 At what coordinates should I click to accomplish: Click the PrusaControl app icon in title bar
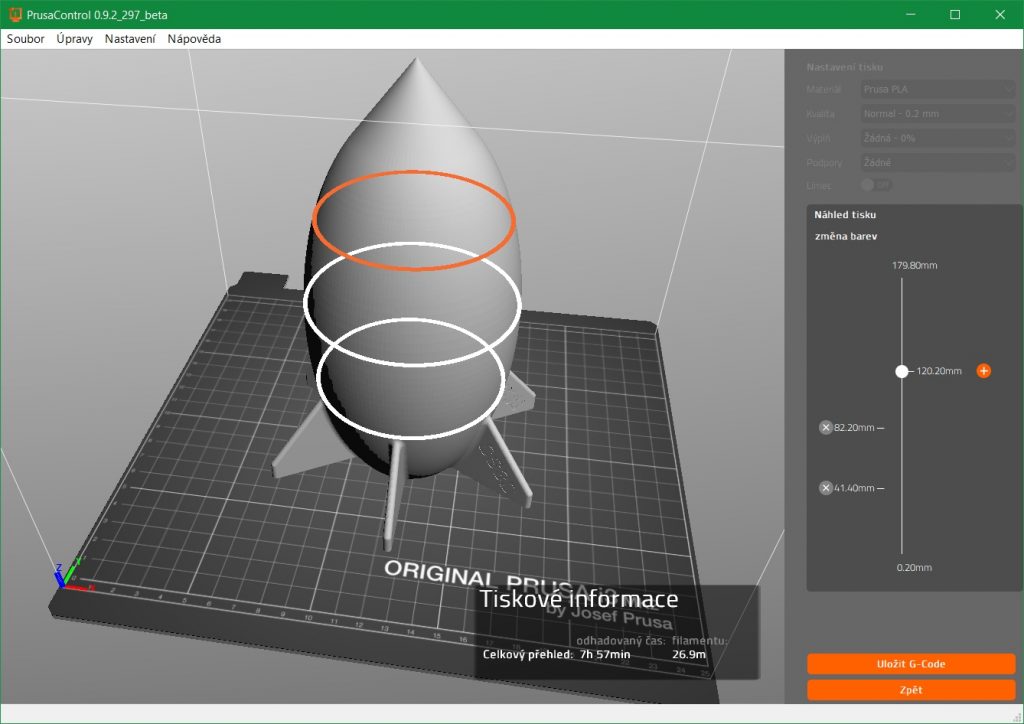click(14, 14)
